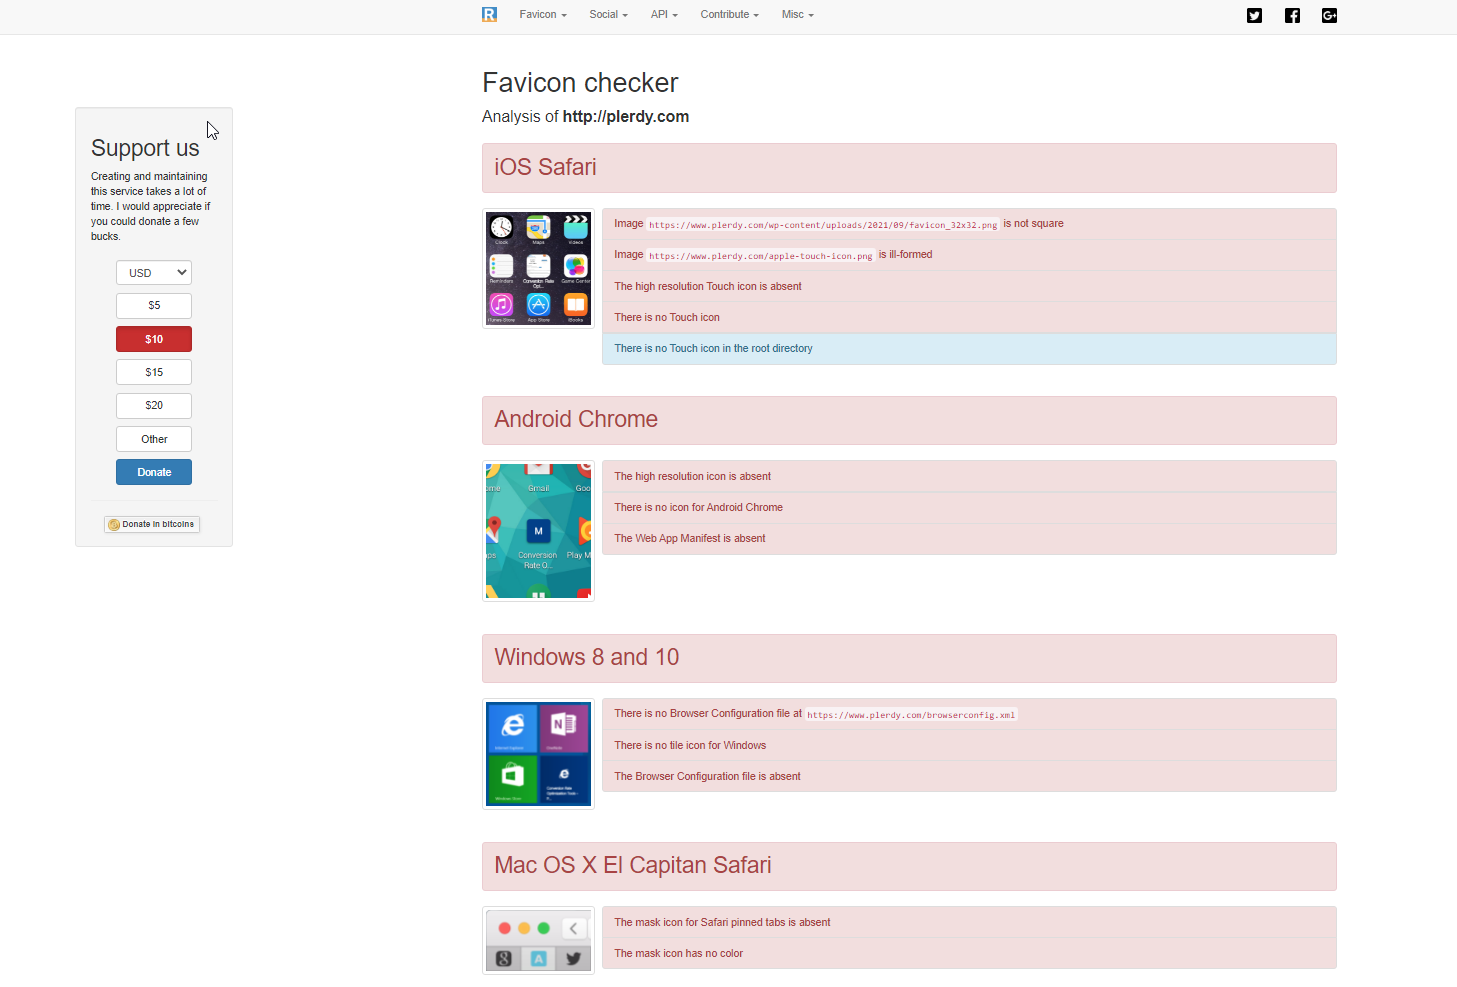Open the API menu

coord(663,14)
